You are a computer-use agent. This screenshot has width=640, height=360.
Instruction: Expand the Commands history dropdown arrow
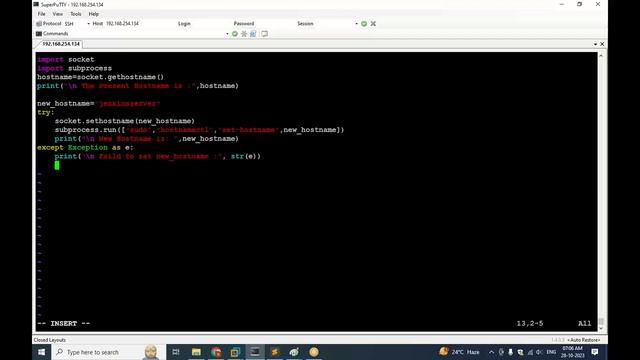point(227,34)
